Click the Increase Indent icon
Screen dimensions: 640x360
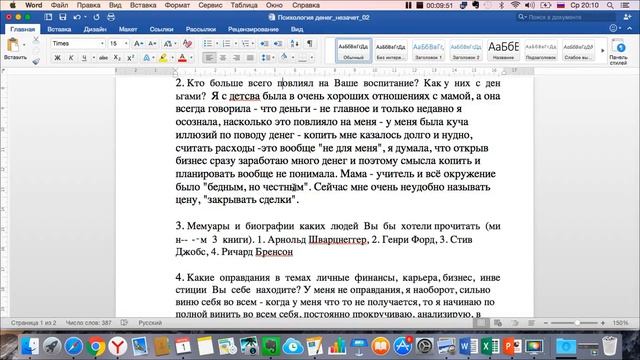278,44
